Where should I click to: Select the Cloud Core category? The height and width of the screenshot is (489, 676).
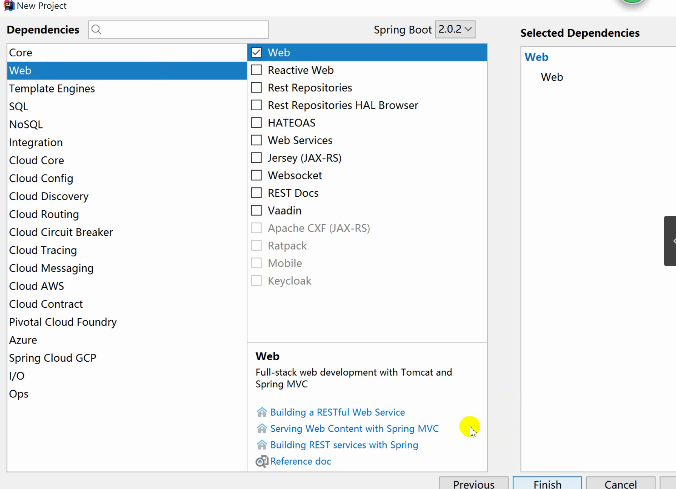pos(127,160)
